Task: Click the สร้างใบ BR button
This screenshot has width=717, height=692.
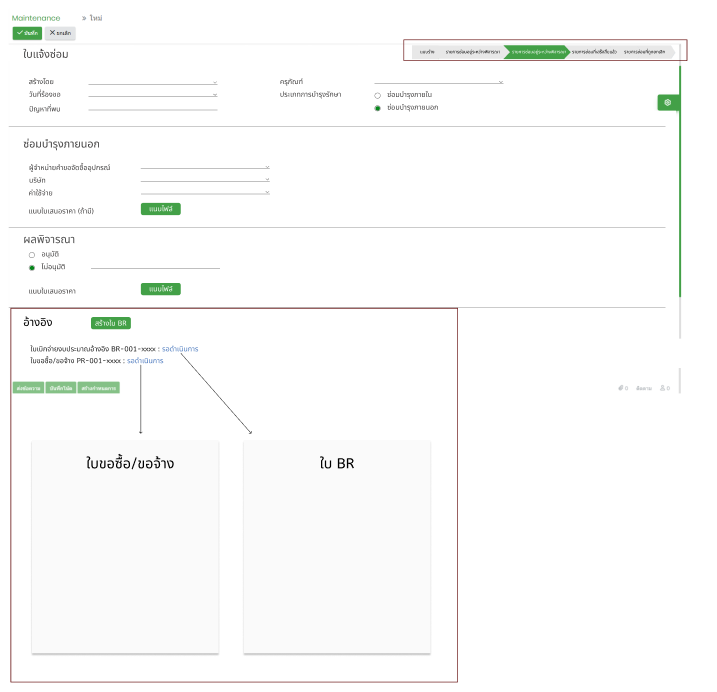Action: click(110, 323)
